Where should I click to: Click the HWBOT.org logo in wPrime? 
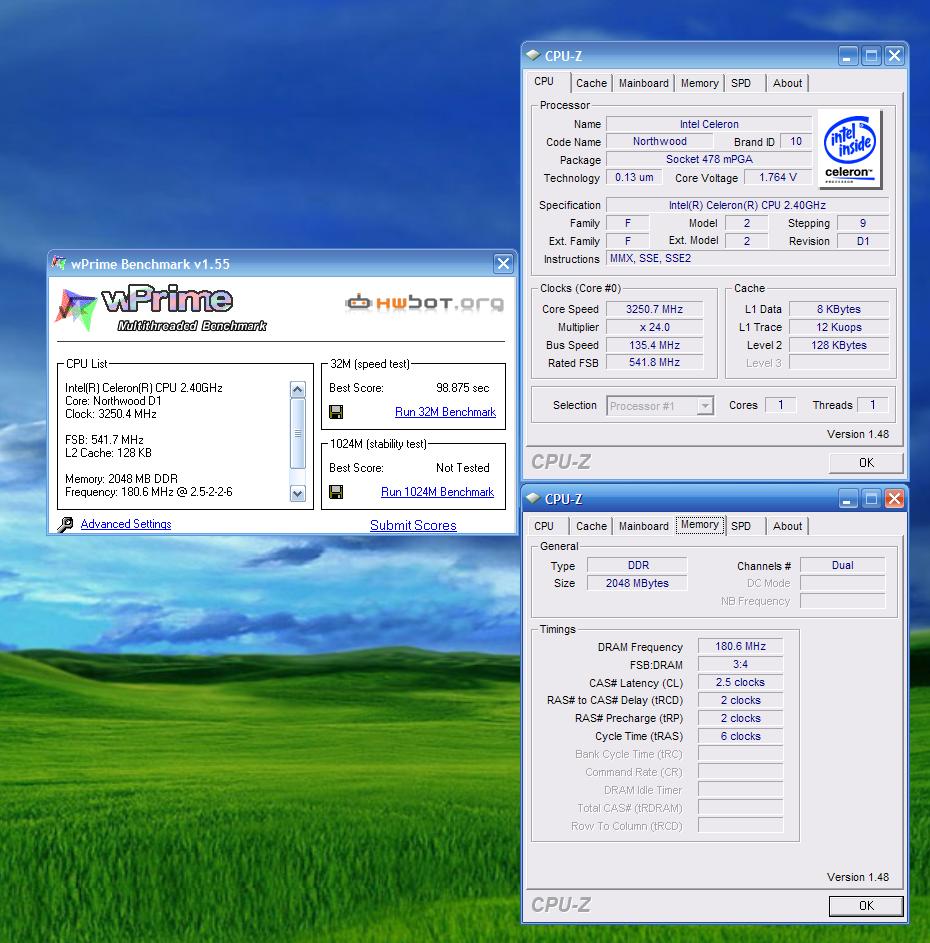coord(425,303)
